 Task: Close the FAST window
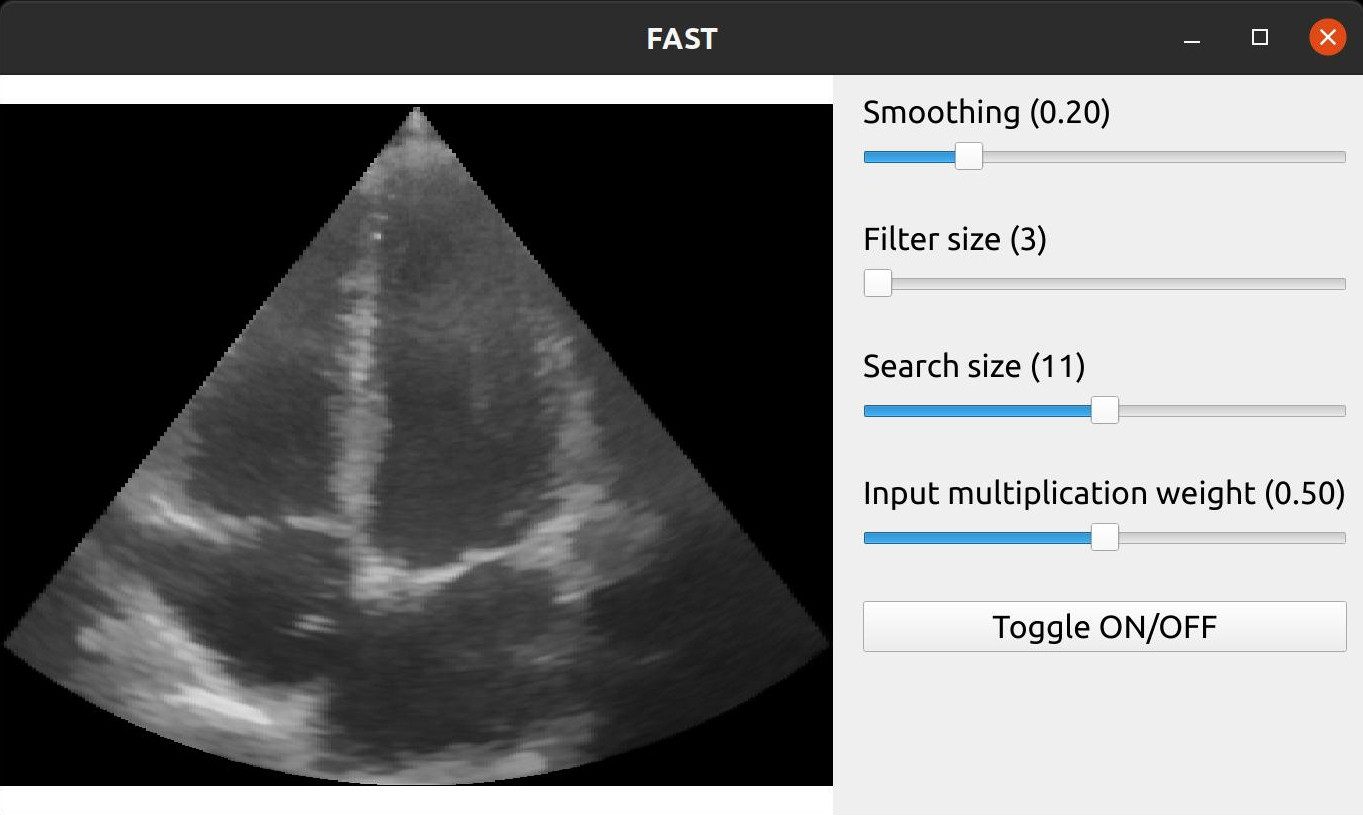click(x=1327, y=38)
